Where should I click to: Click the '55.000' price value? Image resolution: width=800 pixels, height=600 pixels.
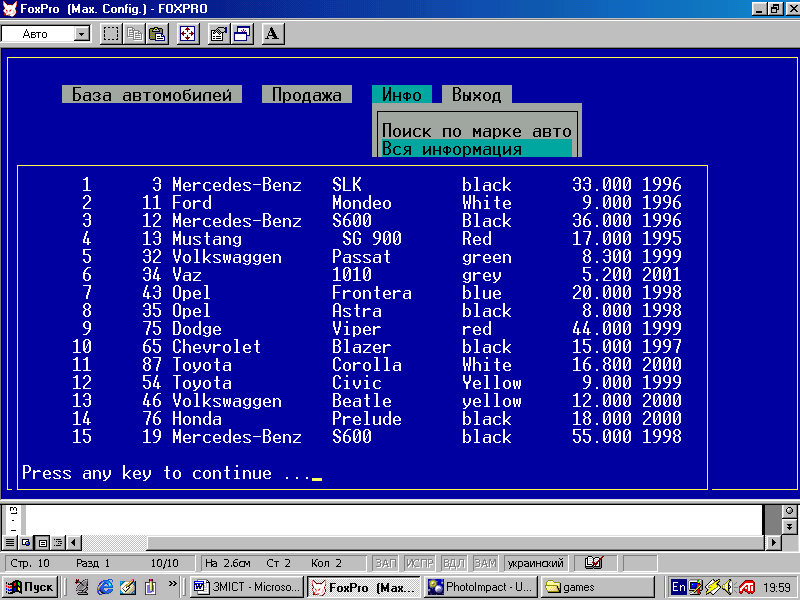(602, 437)
